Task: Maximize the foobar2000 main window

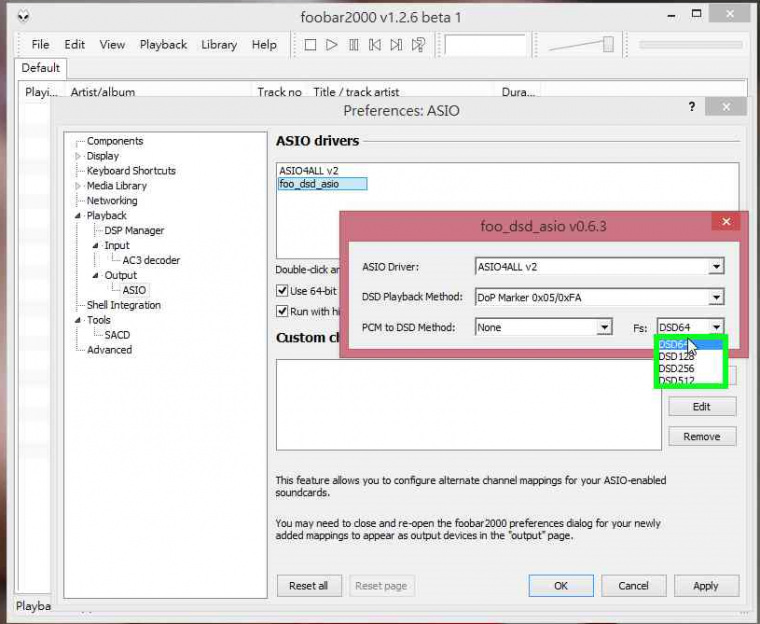Action: pos(697,14)
